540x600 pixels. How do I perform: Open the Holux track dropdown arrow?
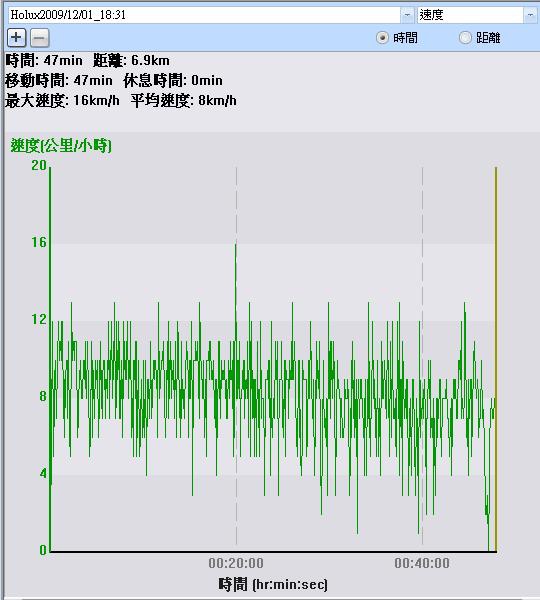tap(407, 15)
